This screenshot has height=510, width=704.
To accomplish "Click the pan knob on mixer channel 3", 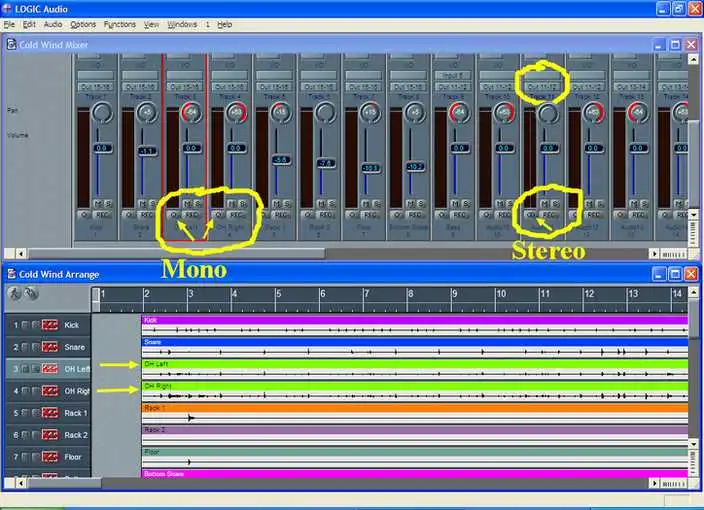I will 191,113.
